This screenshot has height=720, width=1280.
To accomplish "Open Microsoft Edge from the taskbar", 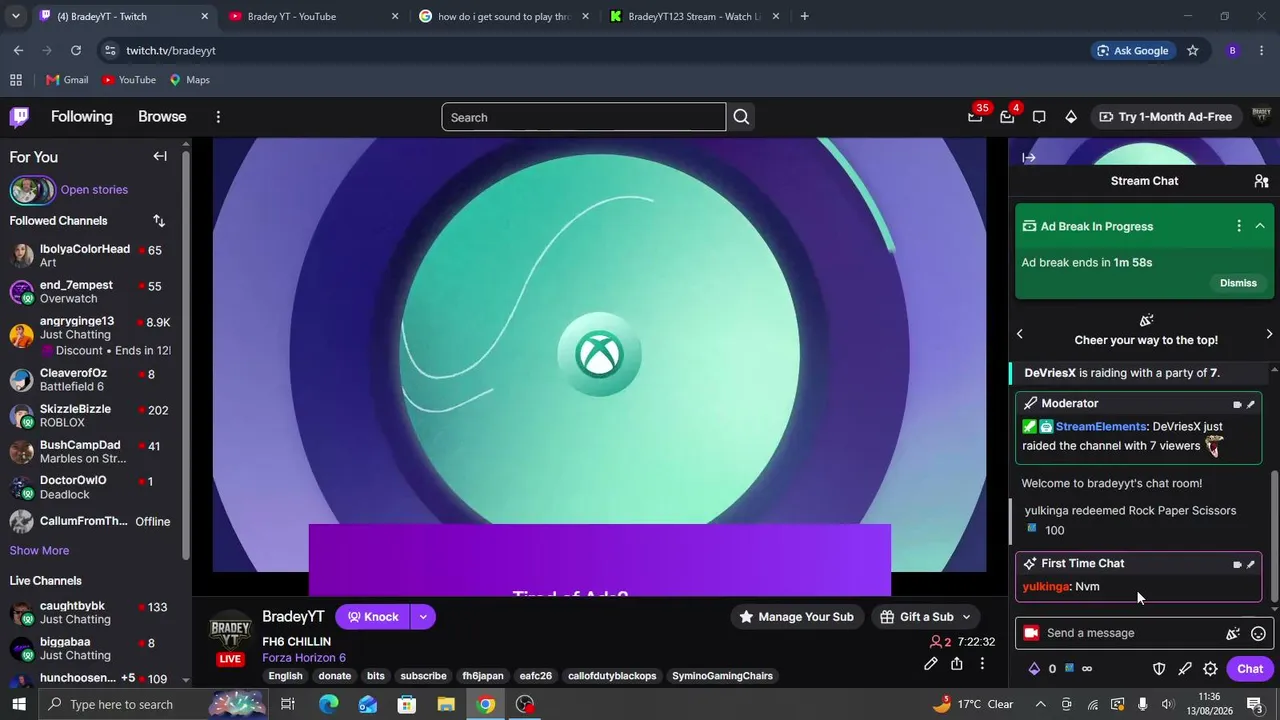I will pyautogui.click(x=329, y=704).
